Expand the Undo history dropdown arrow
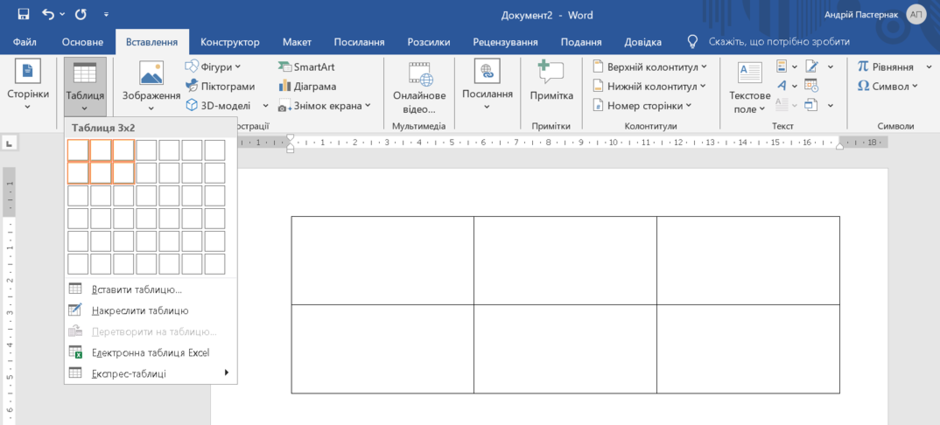This screenshot has height=425, width=940. [63, 14]
